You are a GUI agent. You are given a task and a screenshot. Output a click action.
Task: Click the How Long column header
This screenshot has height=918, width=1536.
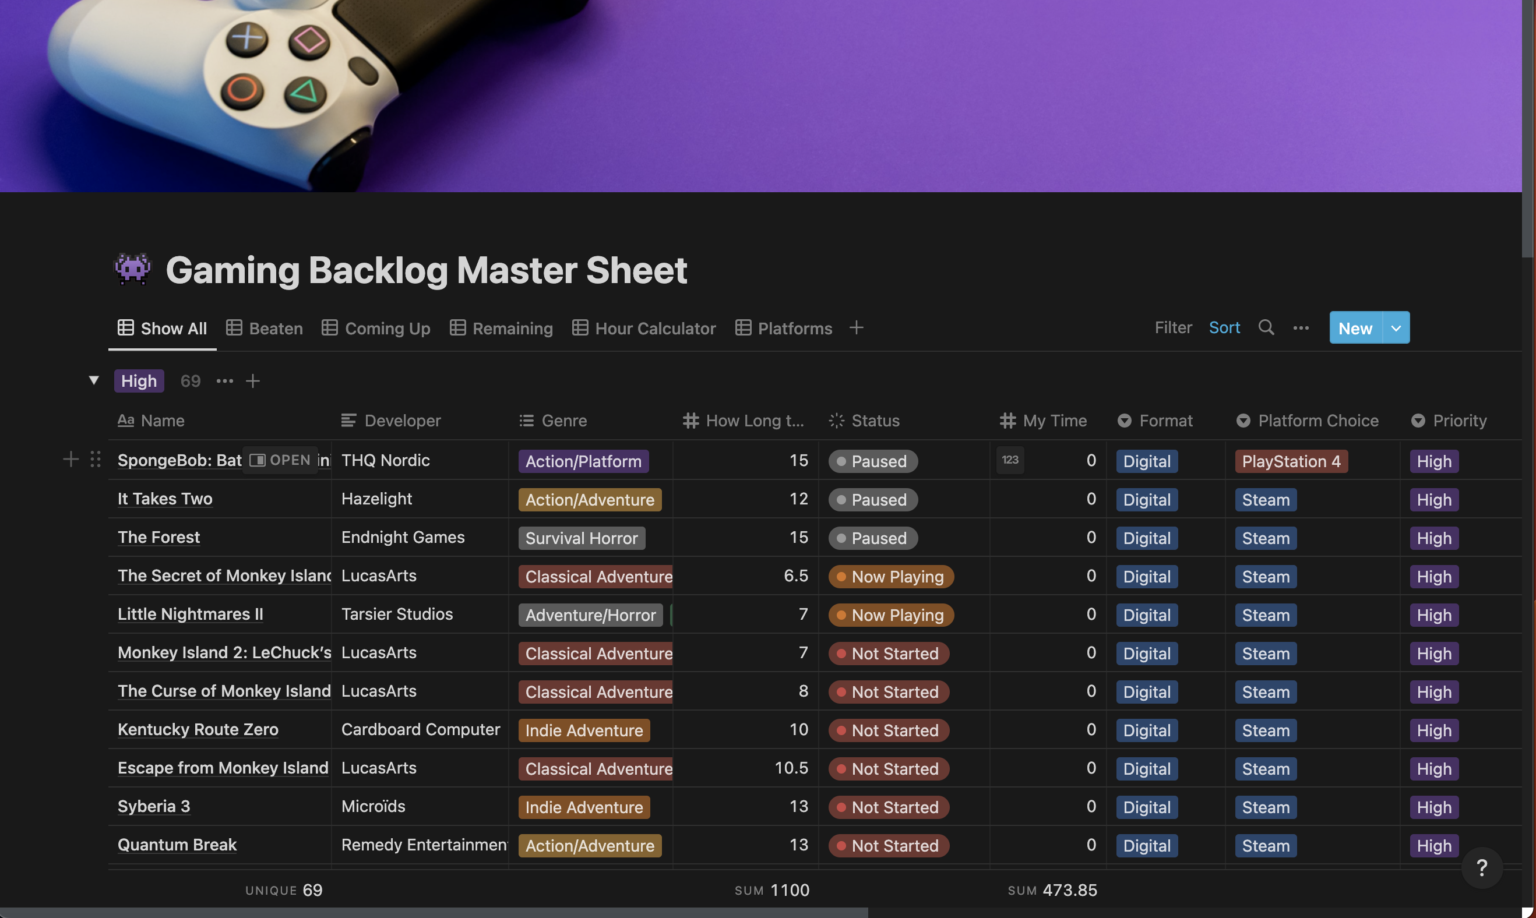[745, 421]
